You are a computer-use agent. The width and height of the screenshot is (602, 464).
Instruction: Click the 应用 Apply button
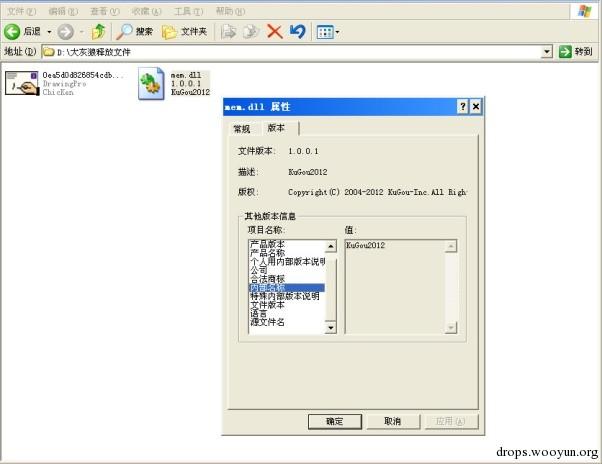tap(452, 421)
